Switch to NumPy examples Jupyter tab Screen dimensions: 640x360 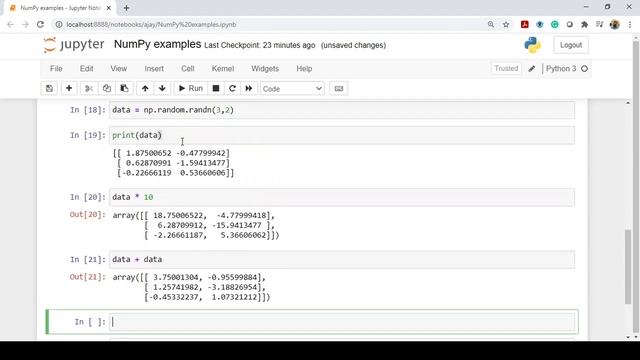[60, 8]
